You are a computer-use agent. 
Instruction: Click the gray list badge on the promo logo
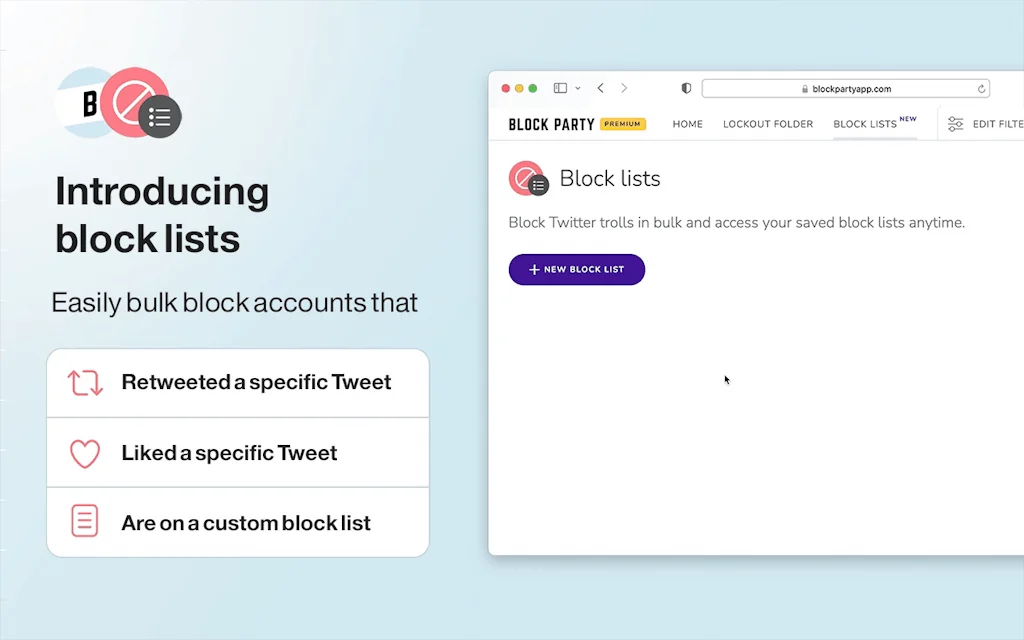(160, 117)
